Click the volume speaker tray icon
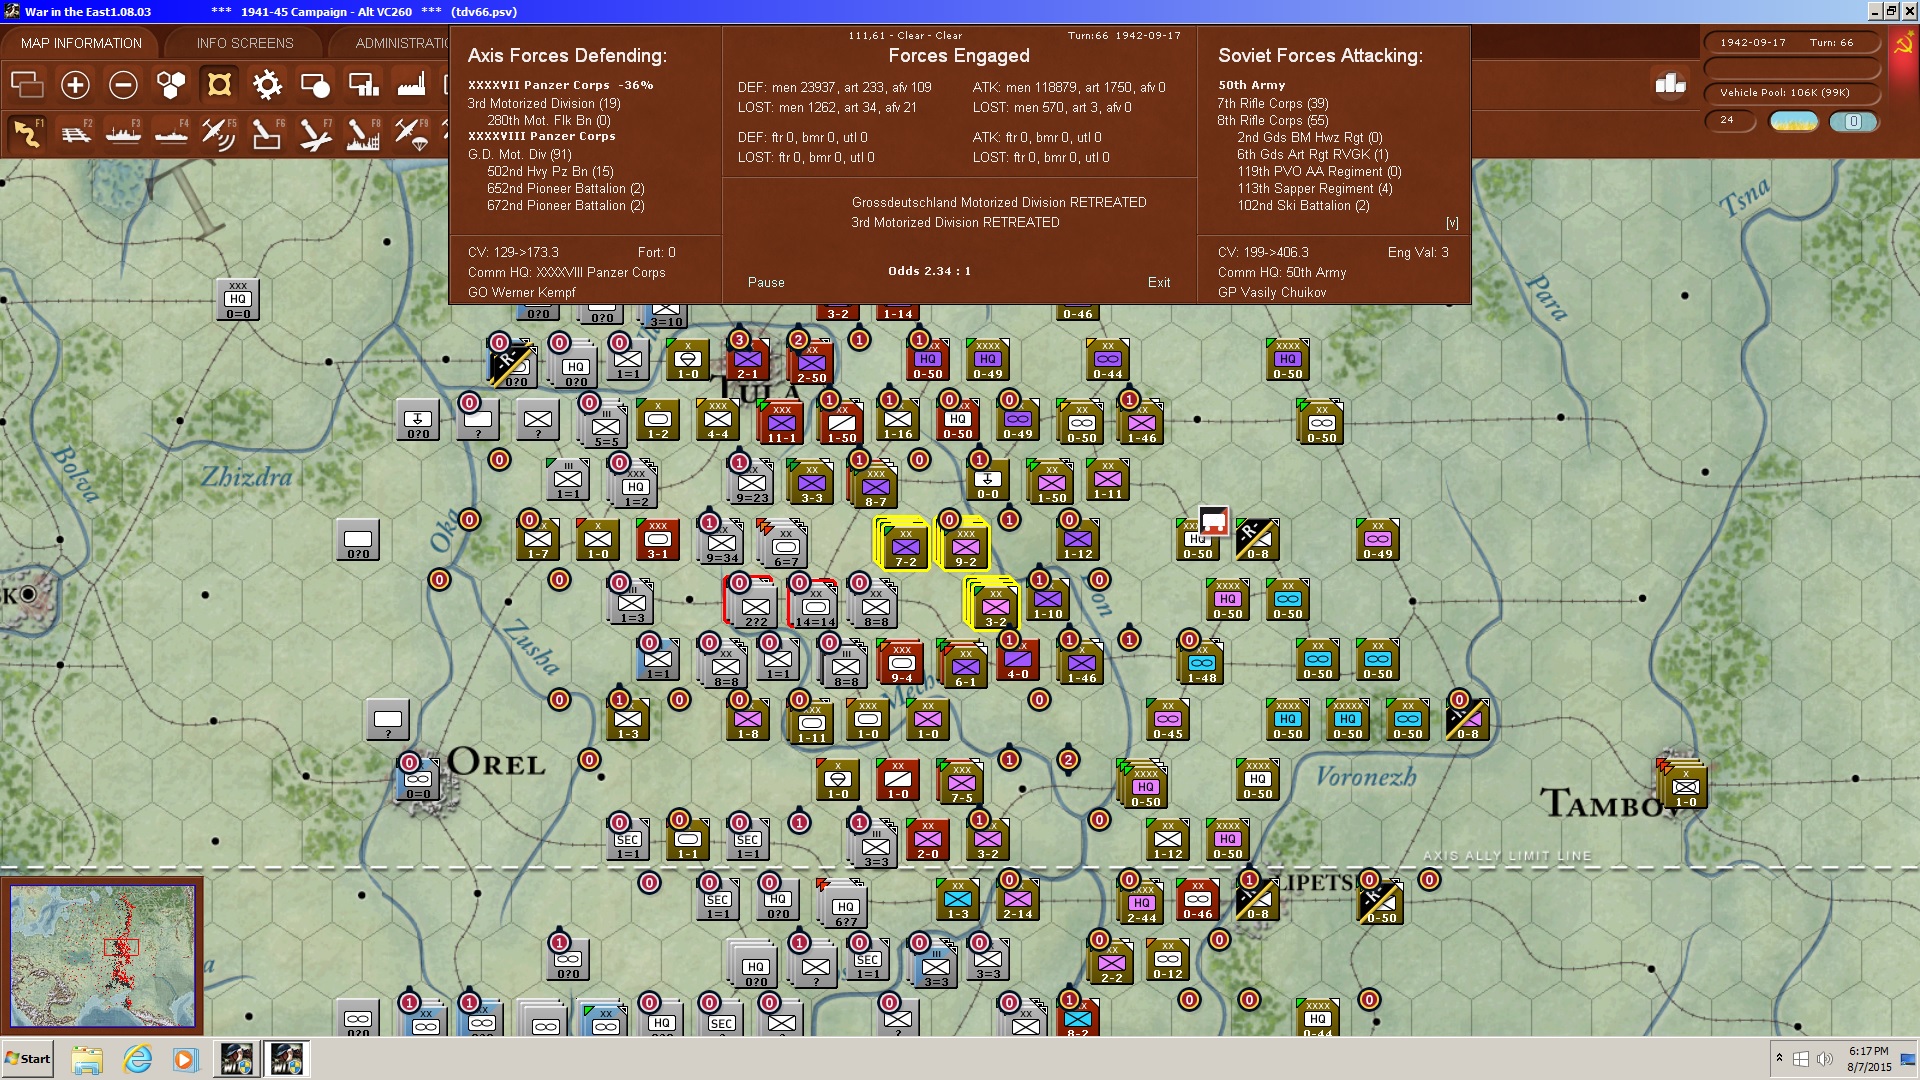The height and width of the screenshot is (1080, 1920). pyautogui.click(x=1825, y=1059)
